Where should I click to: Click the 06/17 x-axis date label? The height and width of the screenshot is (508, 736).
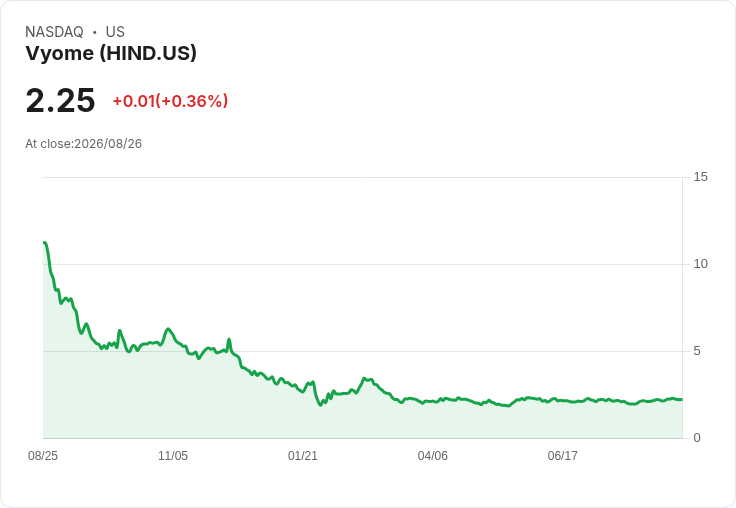click(x=562, y=456)
